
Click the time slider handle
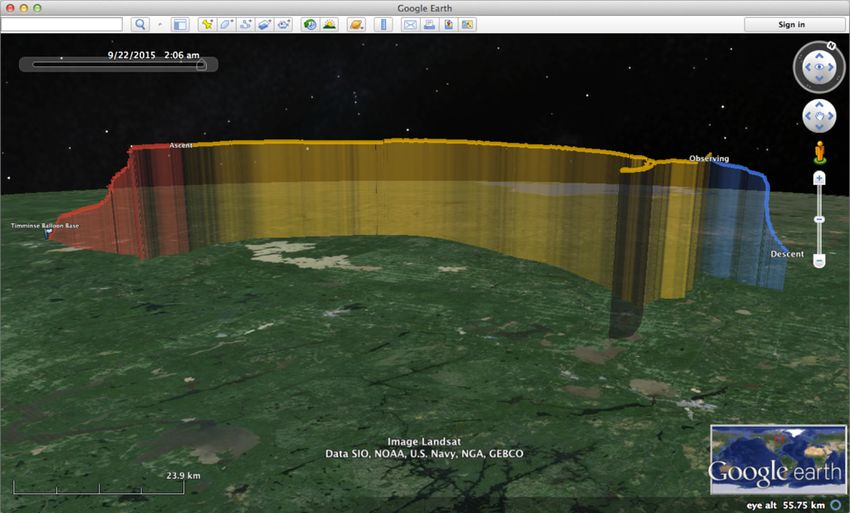(x=201, y=65)
